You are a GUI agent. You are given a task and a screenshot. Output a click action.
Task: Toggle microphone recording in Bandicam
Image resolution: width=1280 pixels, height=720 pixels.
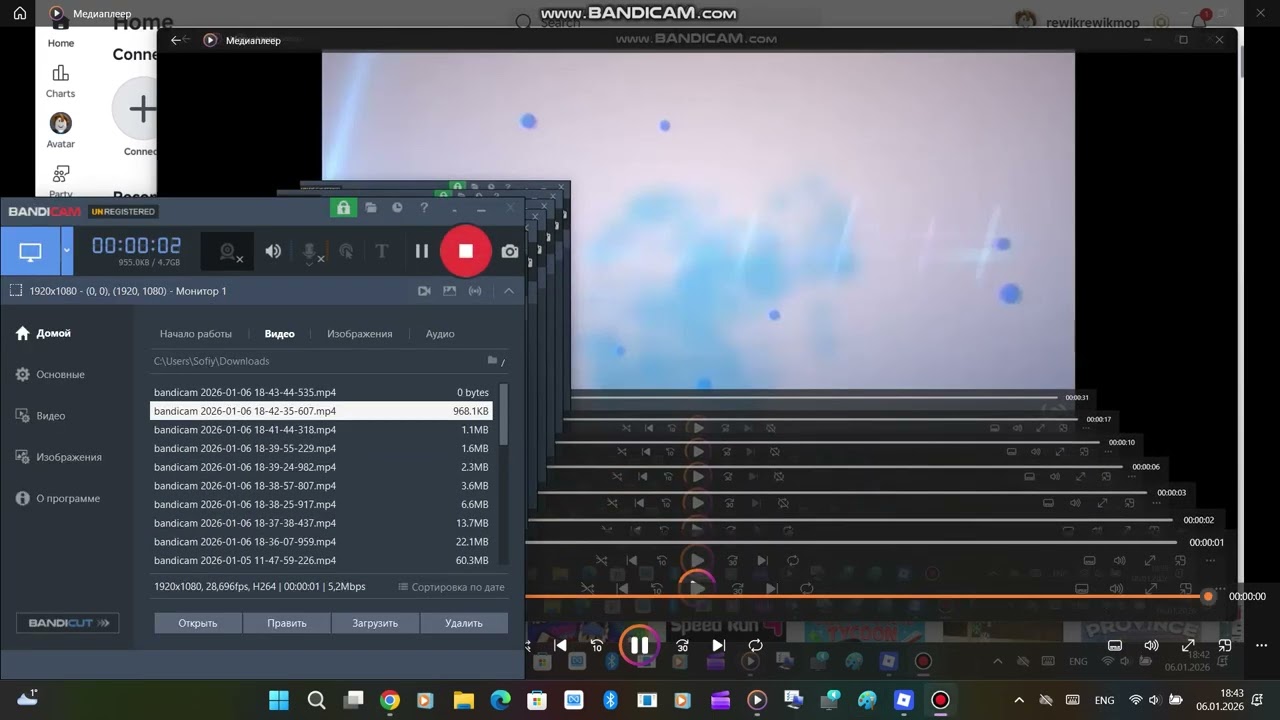pos(310,252)
